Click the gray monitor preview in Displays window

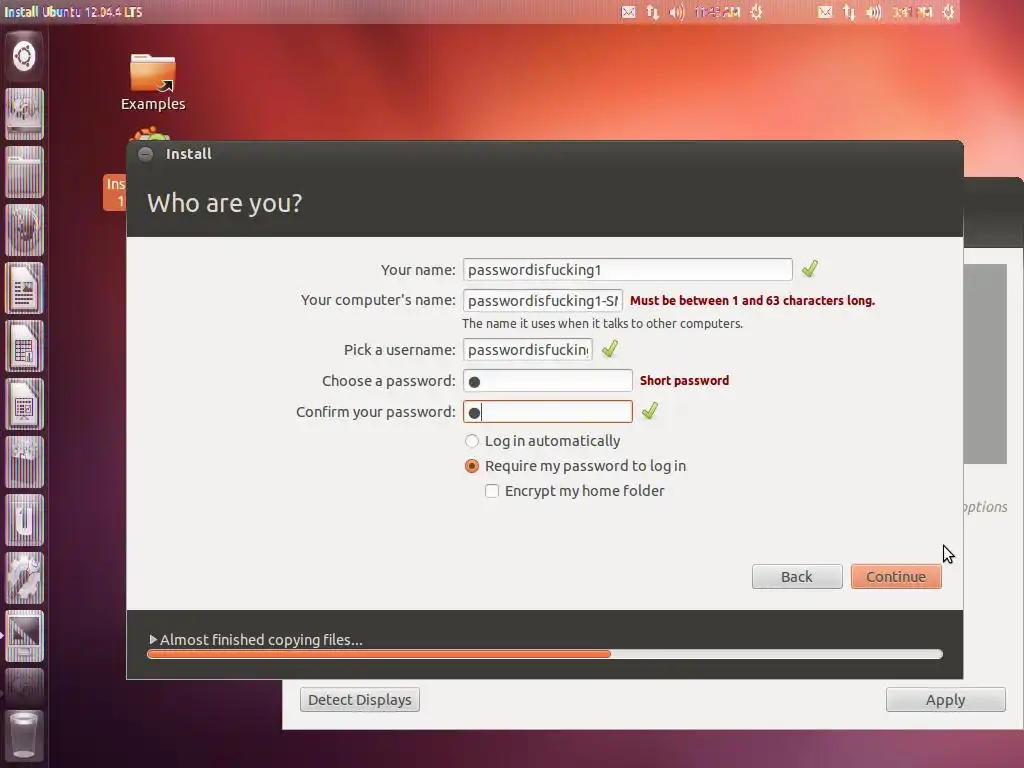(985, 364)
